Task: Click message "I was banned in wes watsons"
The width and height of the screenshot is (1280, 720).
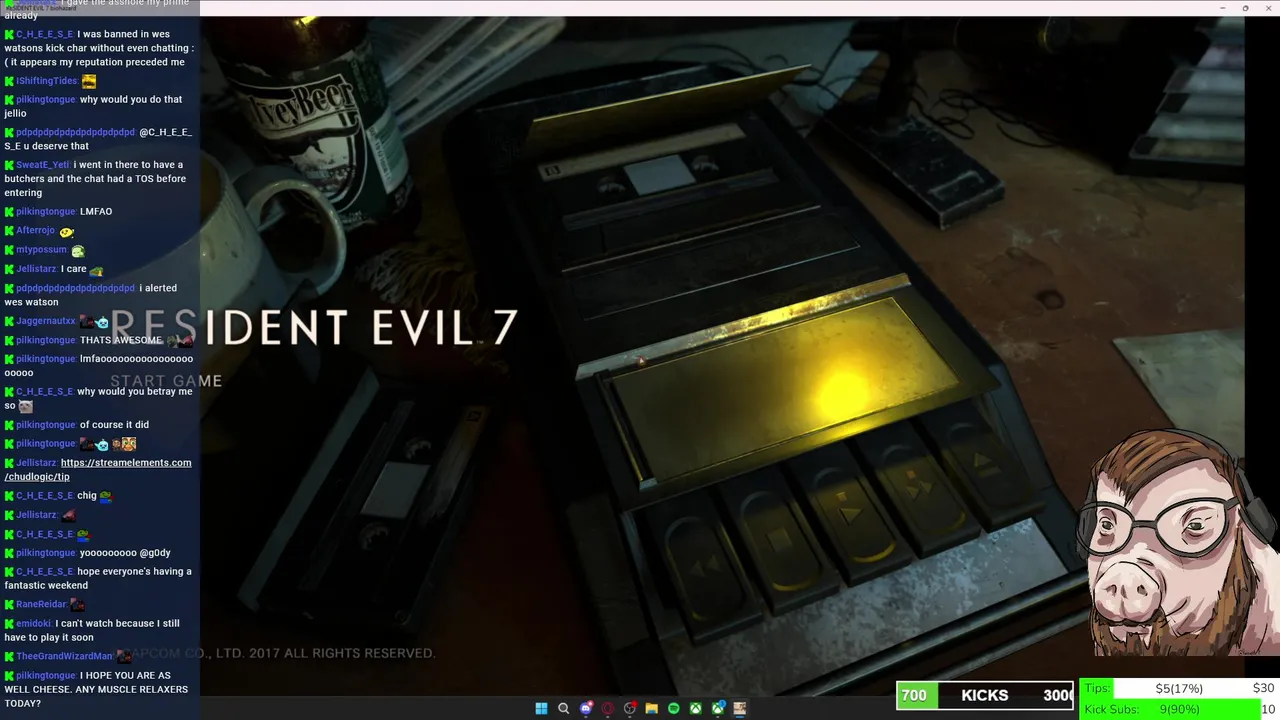Action: (x=99, y=48)
